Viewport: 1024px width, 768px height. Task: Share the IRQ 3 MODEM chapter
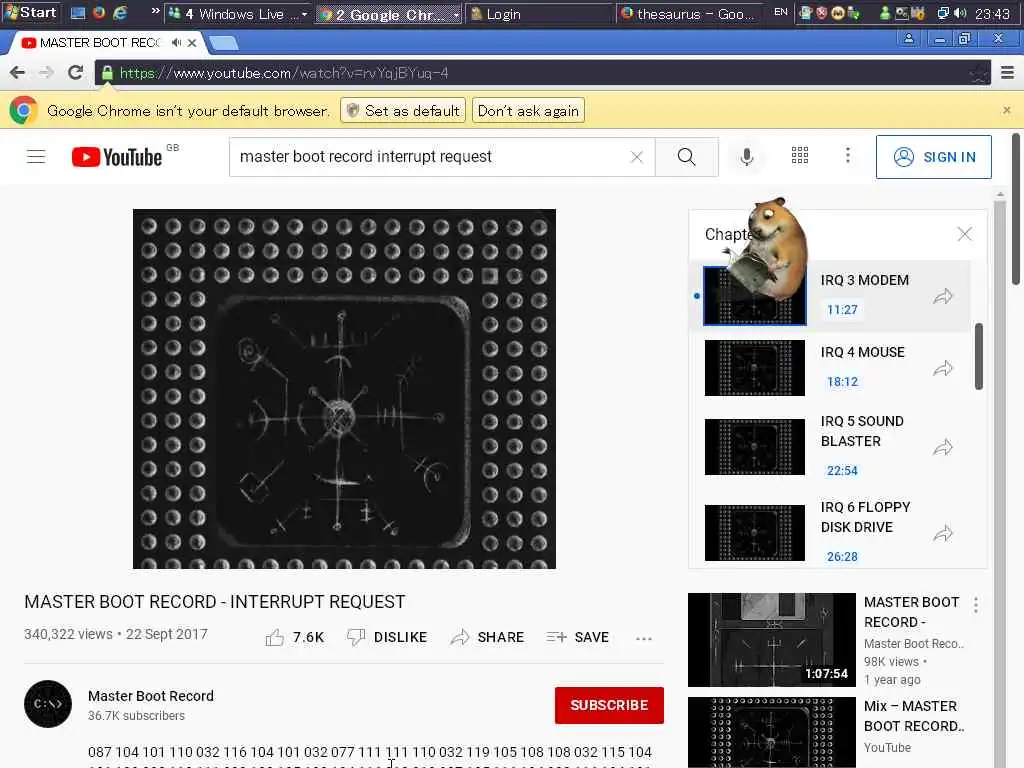[943, 296]
